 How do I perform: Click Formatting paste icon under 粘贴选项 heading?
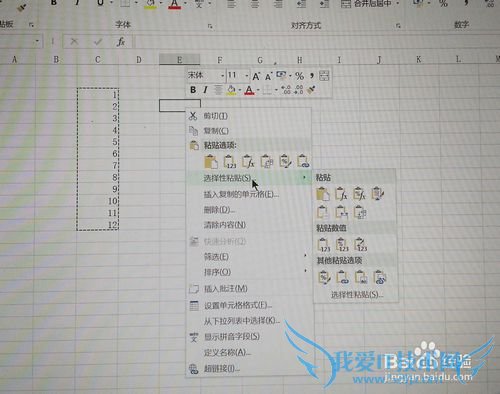pyautogui.click(x=285, y=162)
